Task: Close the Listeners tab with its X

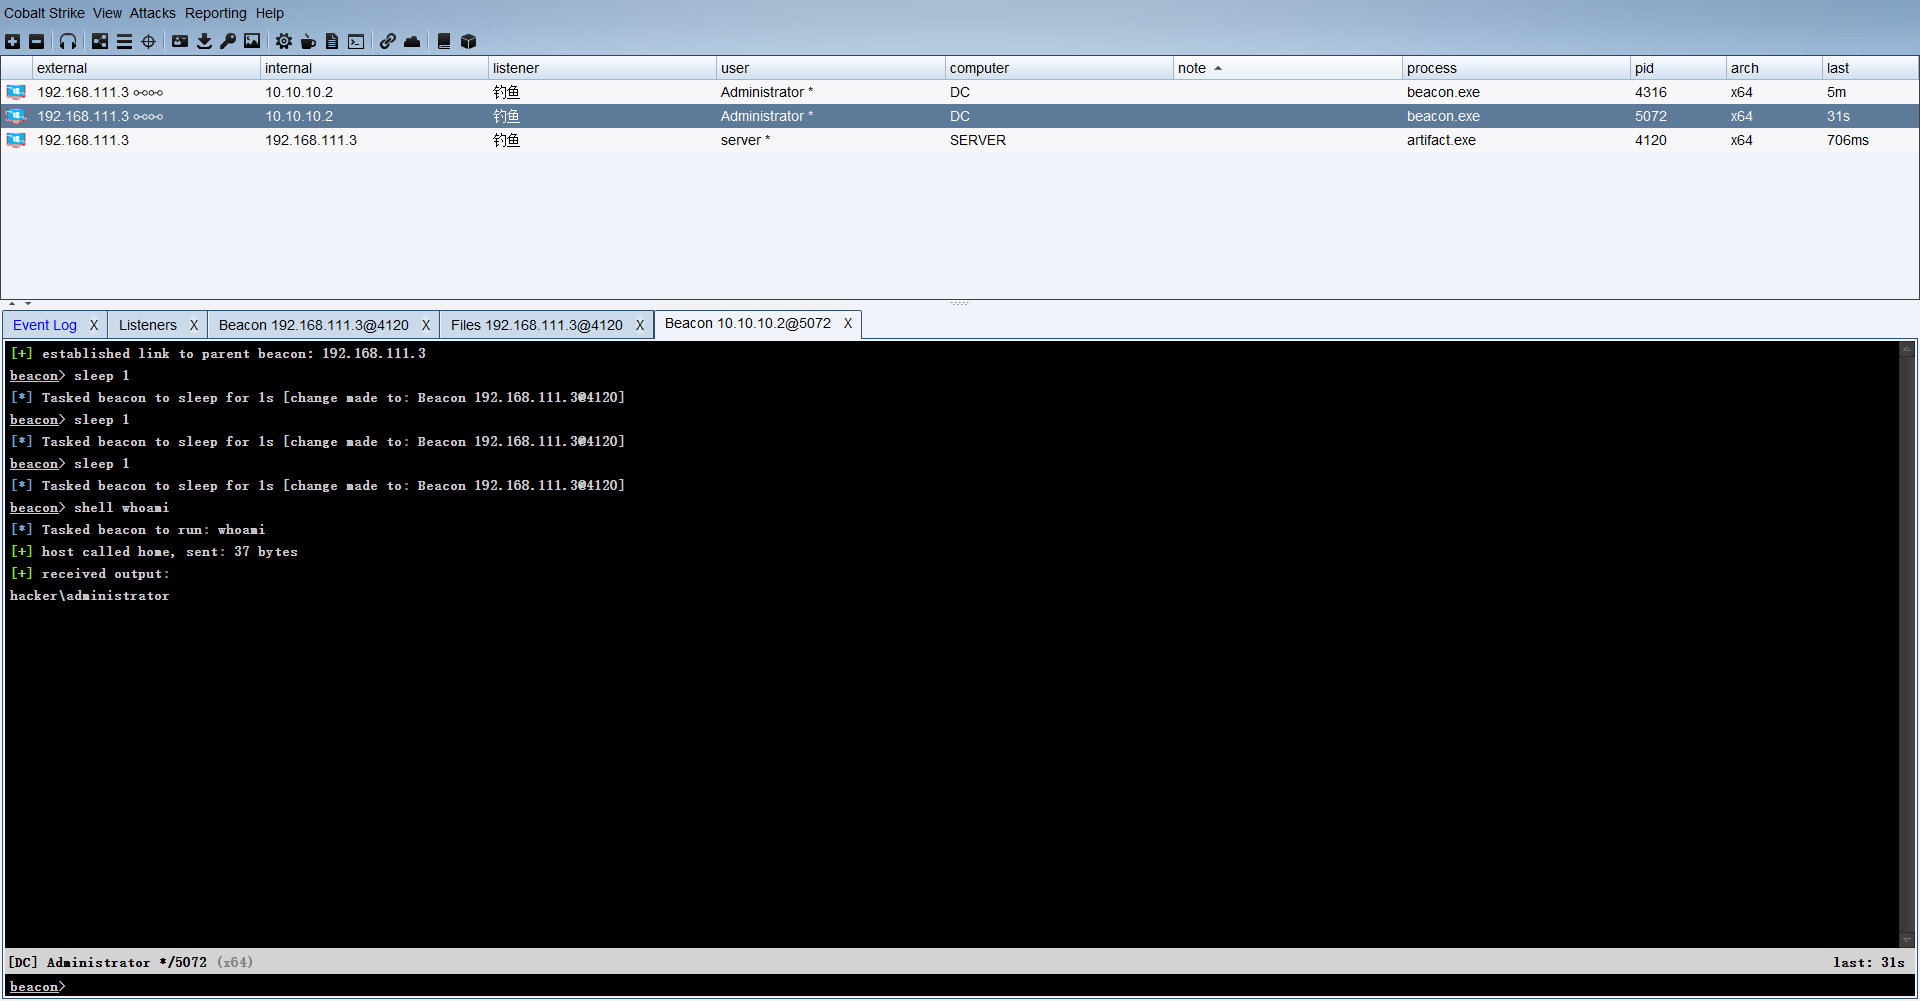Action: point(194,325)
